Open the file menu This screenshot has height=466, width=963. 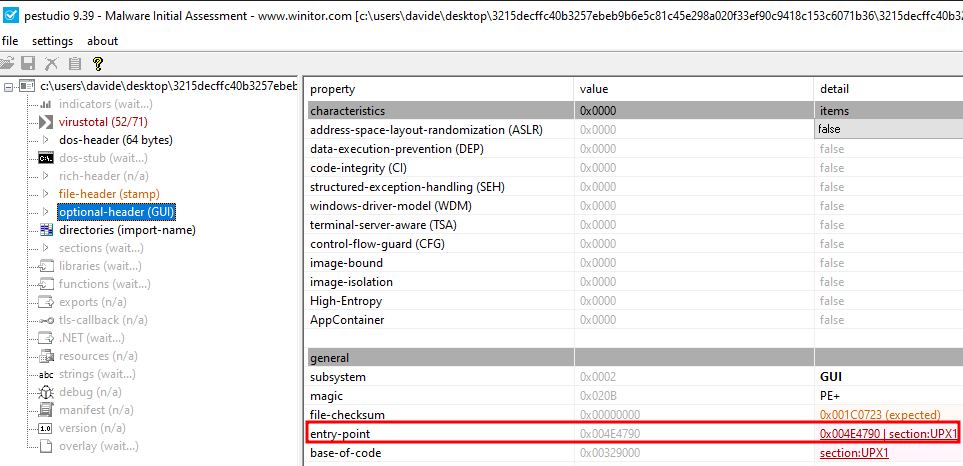pyautogui.click(x=10, y=41)
